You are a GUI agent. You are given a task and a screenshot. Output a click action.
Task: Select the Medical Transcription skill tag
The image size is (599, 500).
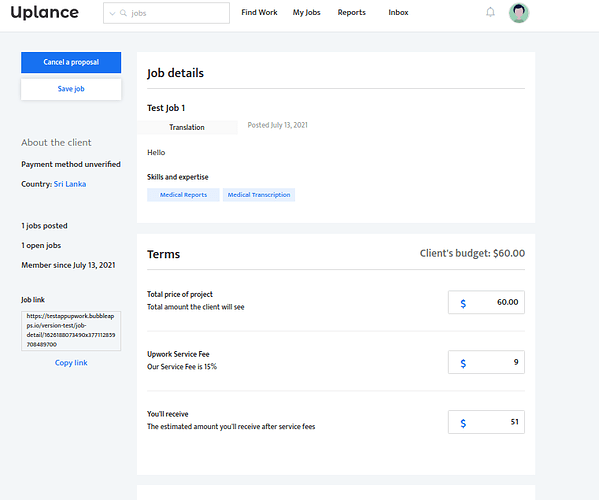[259, 195]
